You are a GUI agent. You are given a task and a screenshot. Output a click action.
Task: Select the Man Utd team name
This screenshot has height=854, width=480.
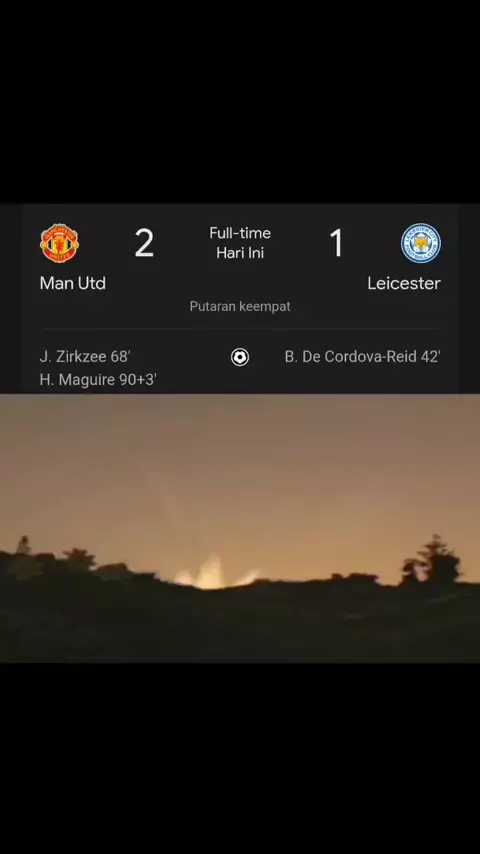tap(72, 283)
